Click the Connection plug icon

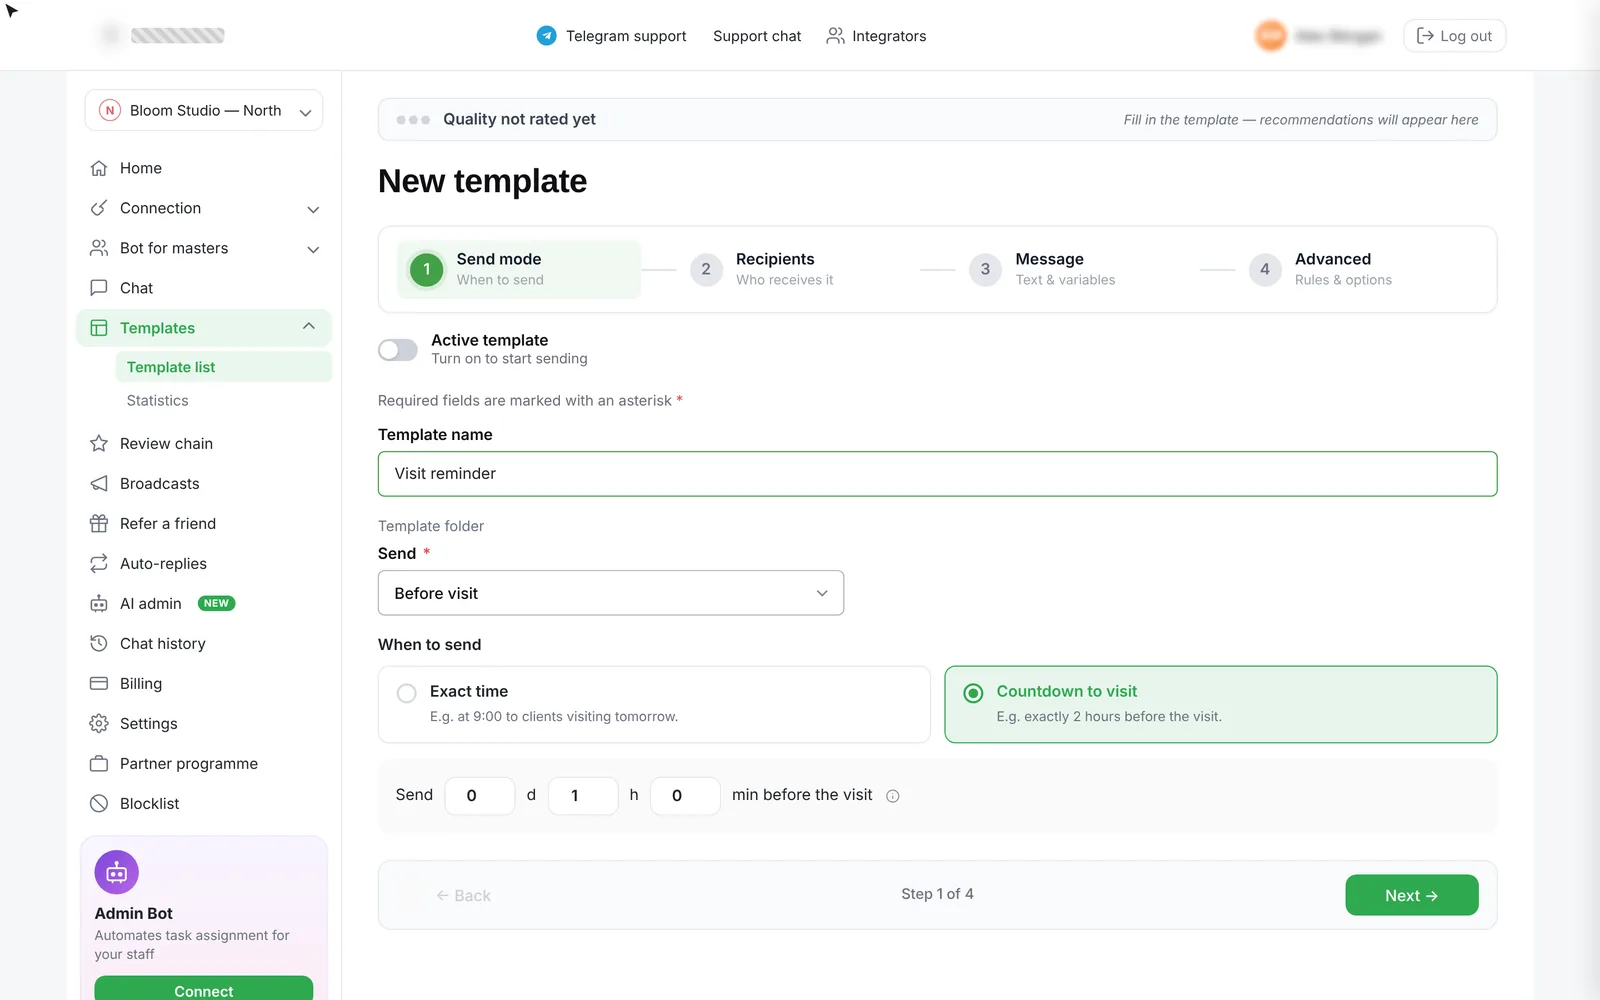click(99, 208)
